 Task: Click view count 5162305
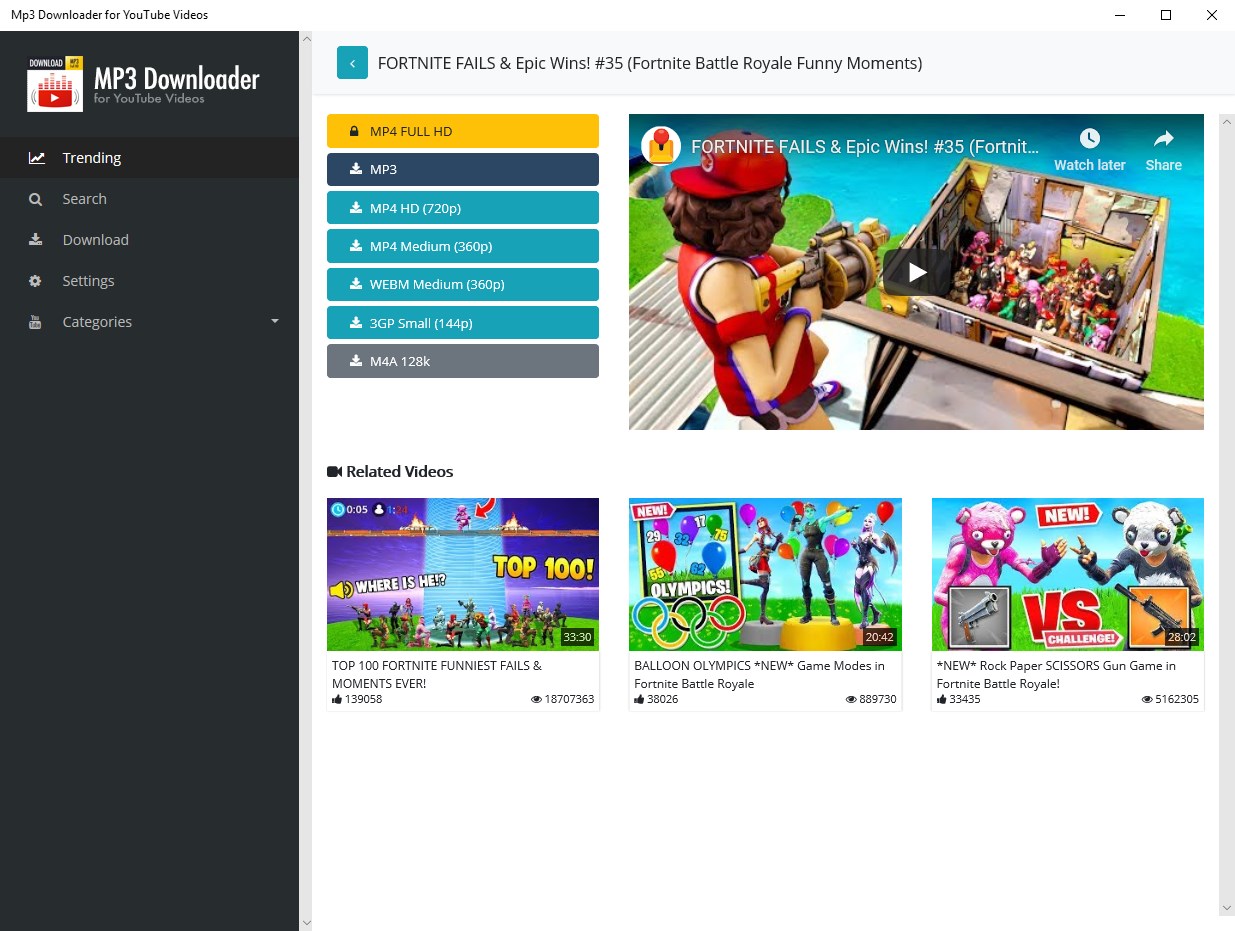[x=1170, y=699]
